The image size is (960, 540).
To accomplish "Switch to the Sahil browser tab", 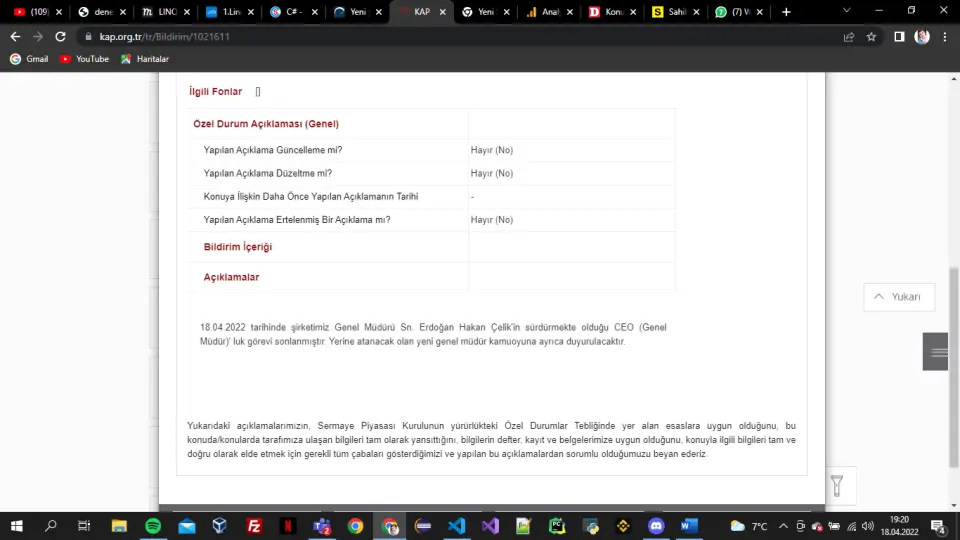I will point(668,12).
